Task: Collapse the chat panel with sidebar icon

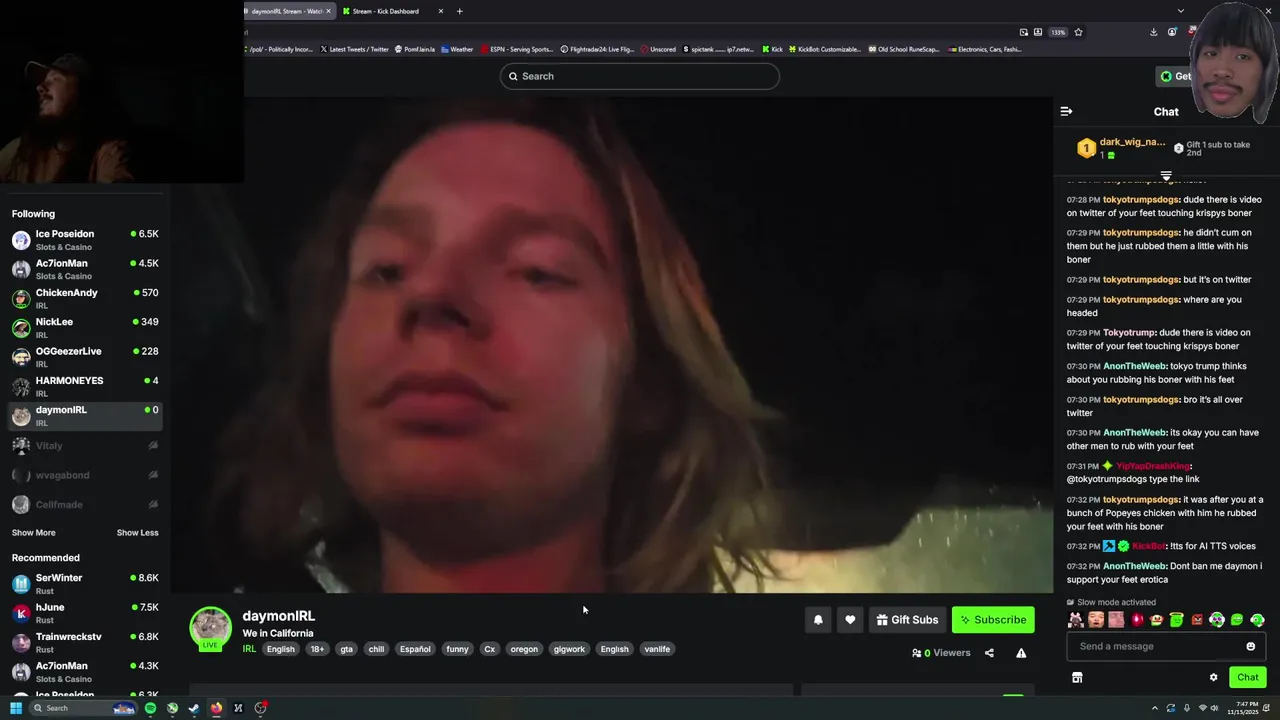Action: [1066, 111]
